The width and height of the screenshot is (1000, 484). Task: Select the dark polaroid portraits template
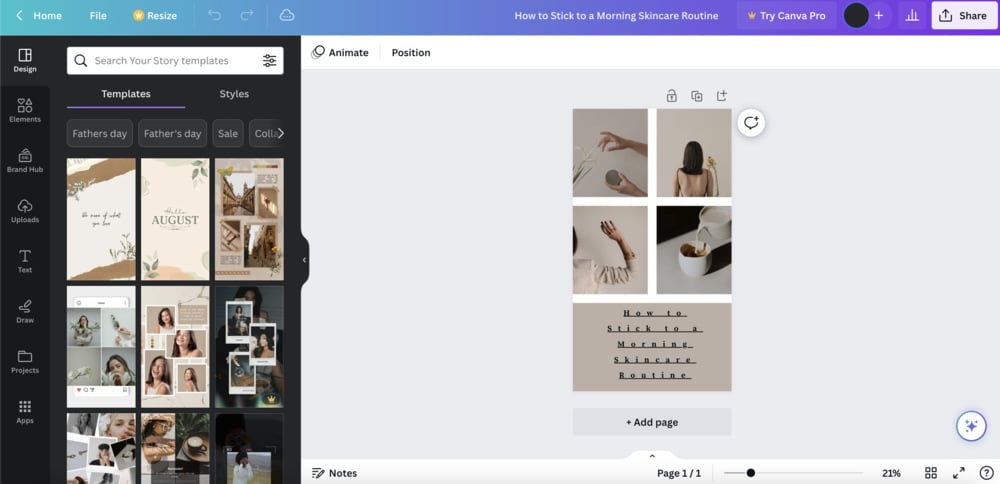pyautogui.click(x=249, y=347)
